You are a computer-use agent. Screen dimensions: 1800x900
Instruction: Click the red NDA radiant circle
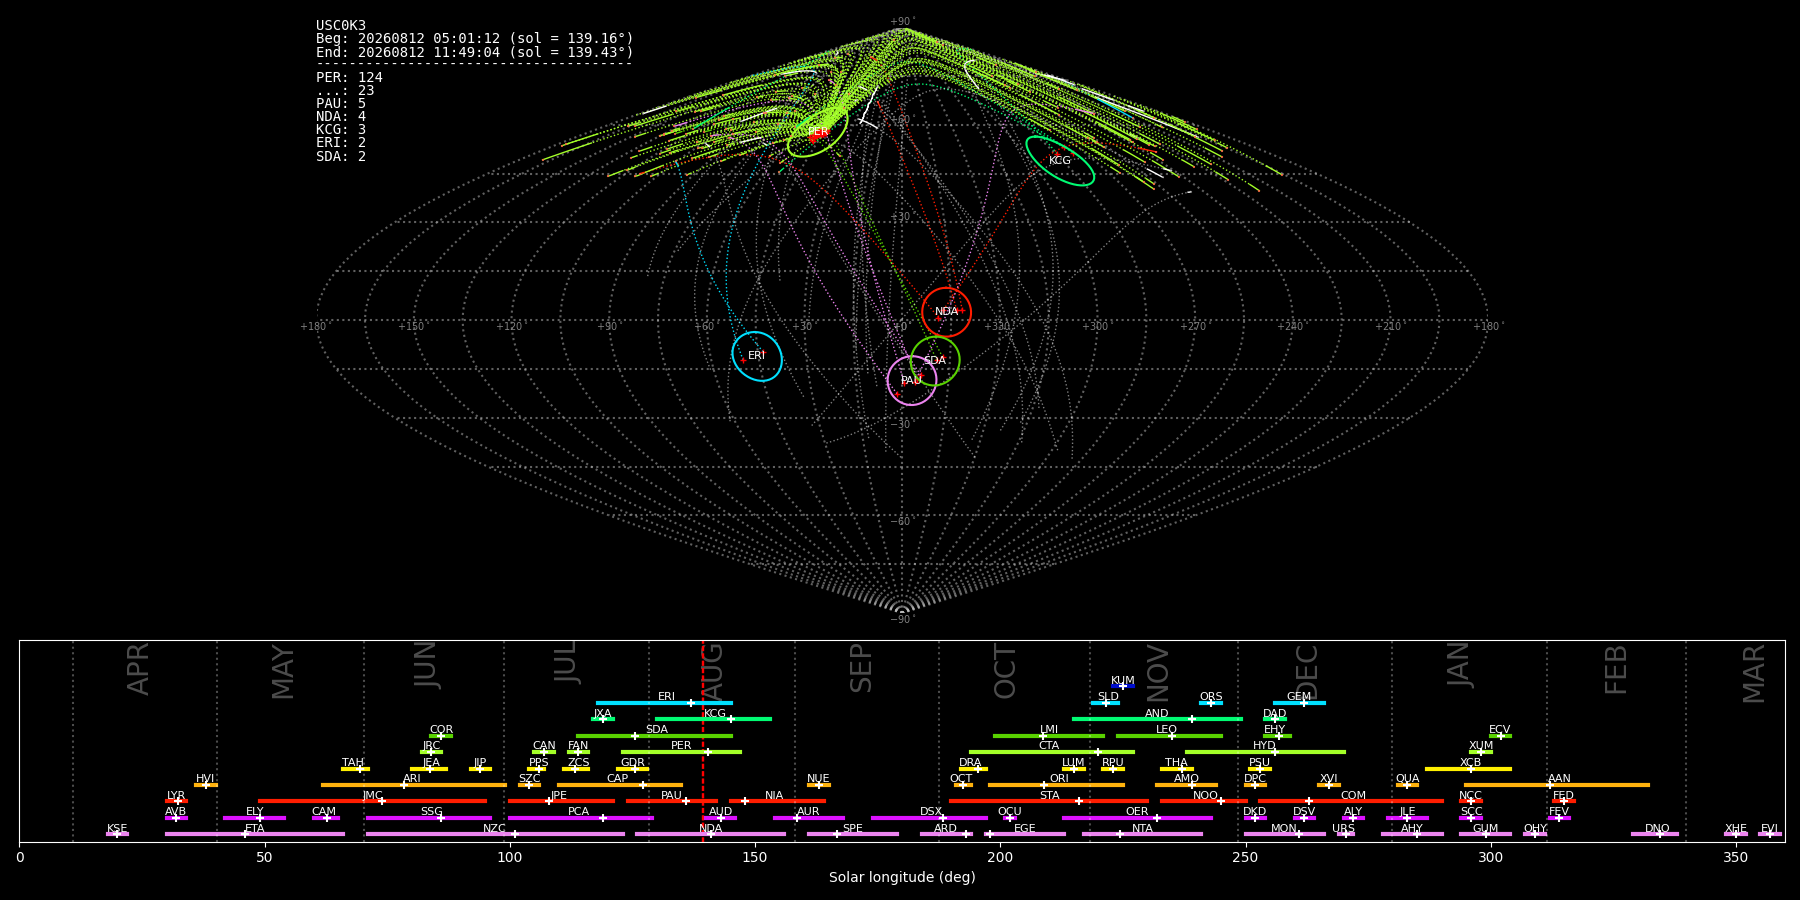coord(946,312)
